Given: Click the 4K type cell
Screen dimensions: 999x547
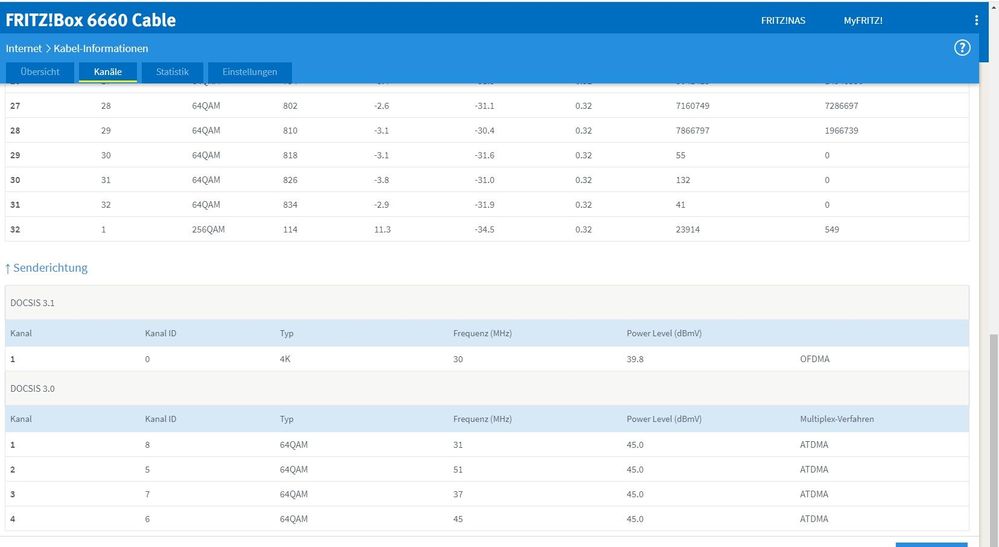Looking at the screenshot, I should 285,359.
